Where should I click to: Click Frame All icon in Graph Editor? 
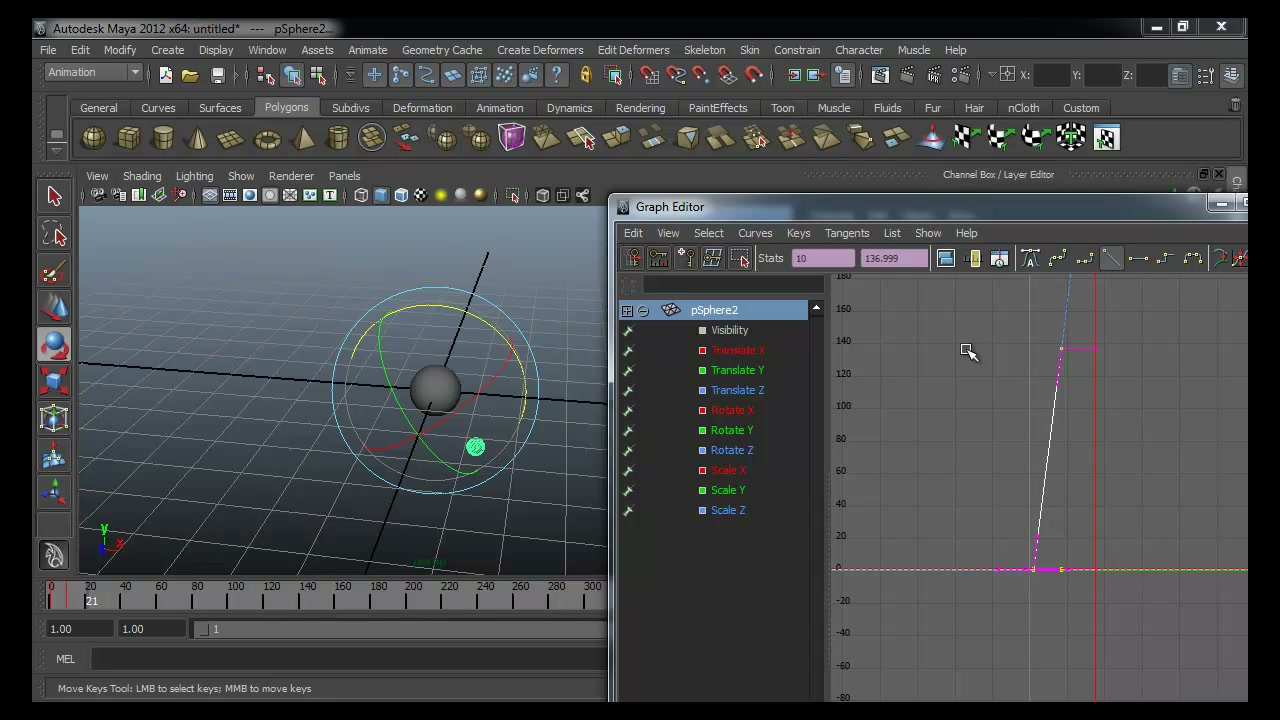click(x=945, y=259)
